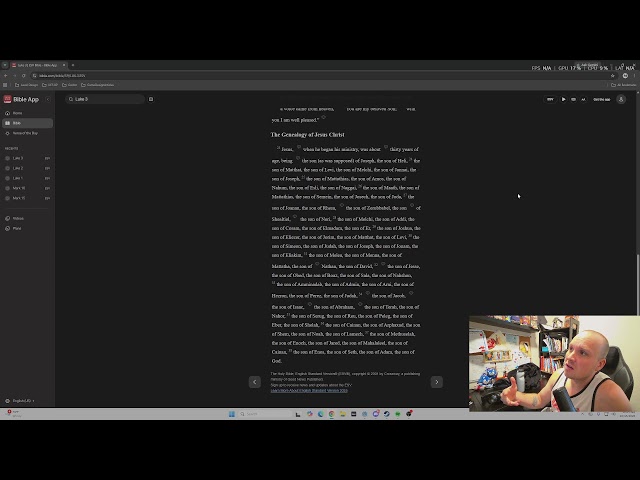The image size is (640, 480).
Task: Open Learn More About English Standard Version link
Action: [309, 391]
